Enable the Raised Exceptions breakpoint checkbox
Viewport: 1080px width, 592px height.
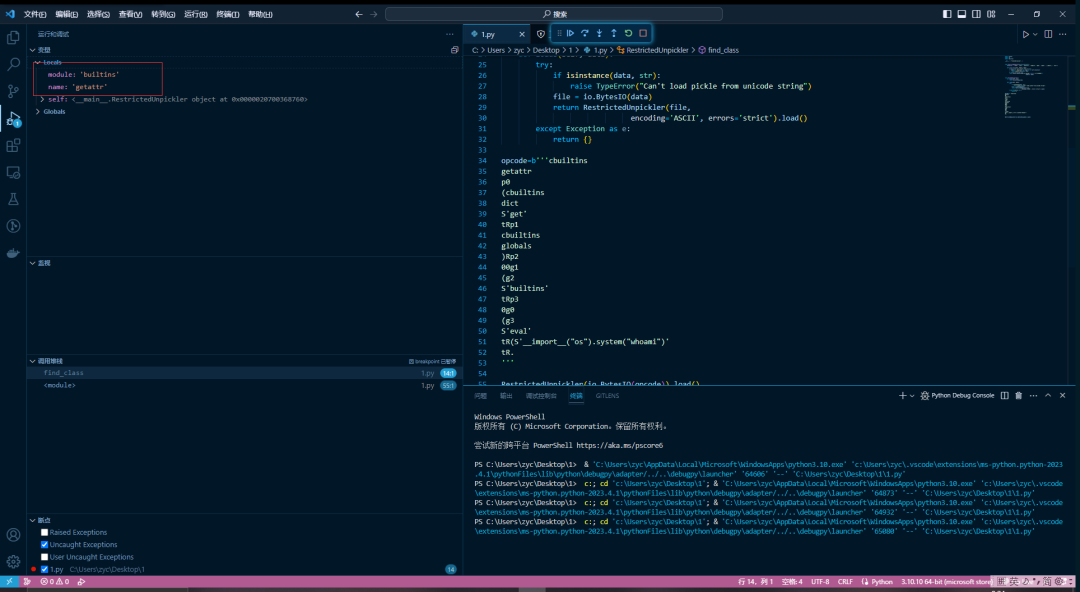pos(44,532)
